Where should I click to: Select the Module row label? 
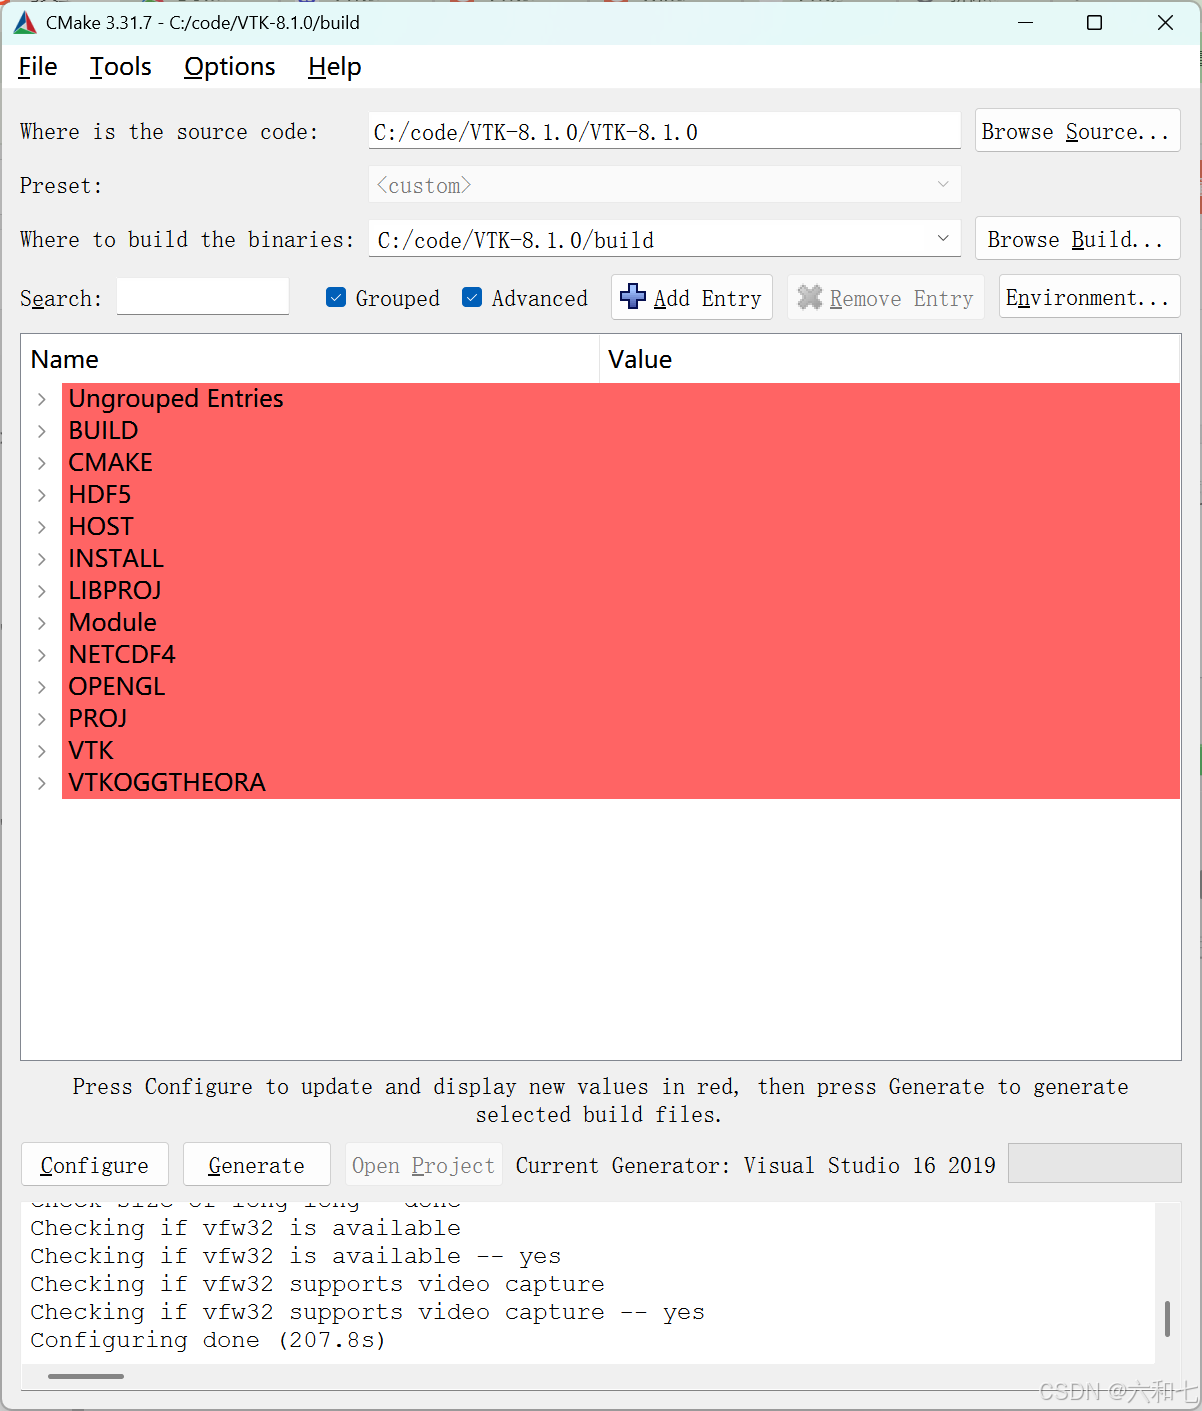(x=113, y=623)
